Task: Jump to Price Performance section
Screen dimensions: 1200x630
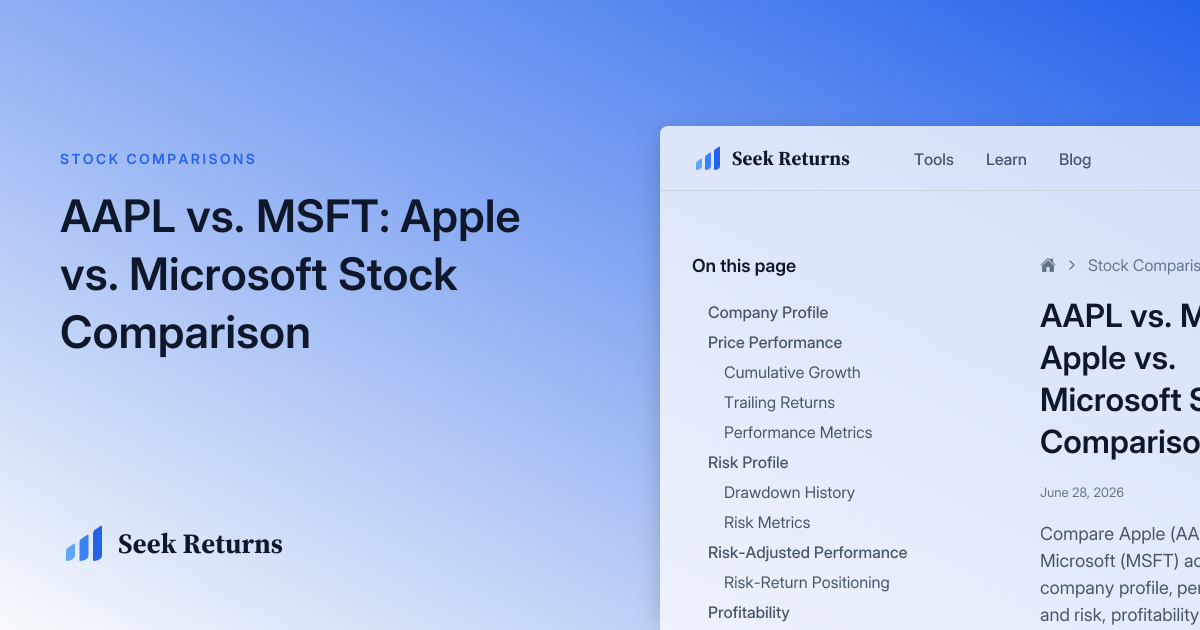Action: coord(775,342)
